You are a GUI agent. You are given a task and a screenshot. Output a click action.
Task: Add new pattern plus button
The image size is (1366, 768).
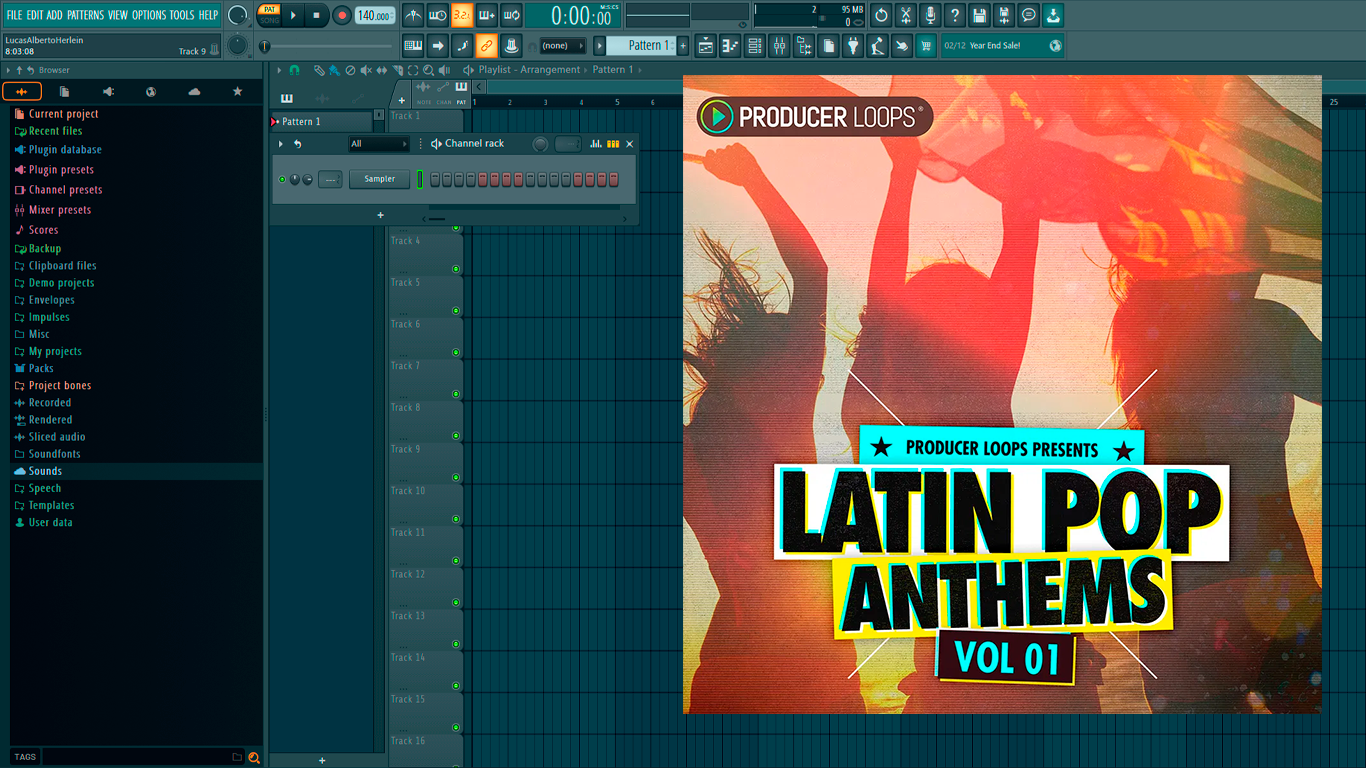tap(683, 46)
